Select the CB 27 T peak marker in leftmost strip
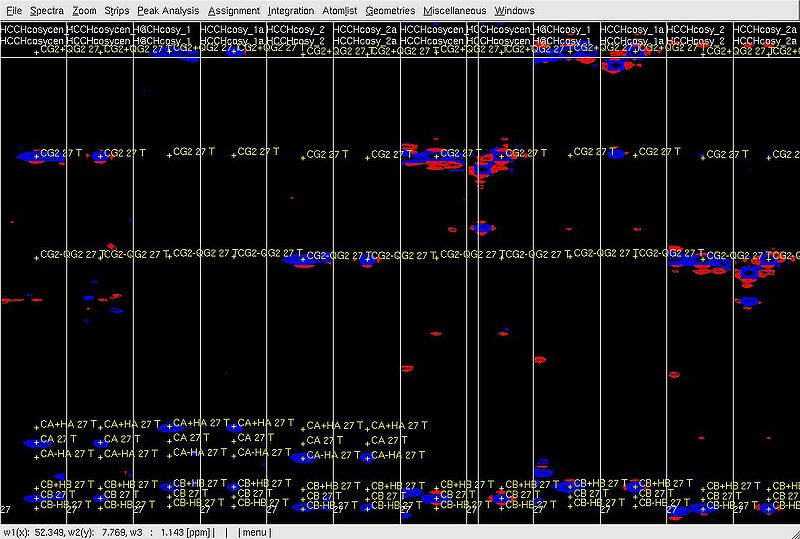Image resolution: width=800 pixels, height=539 pixels. point(37,495)
